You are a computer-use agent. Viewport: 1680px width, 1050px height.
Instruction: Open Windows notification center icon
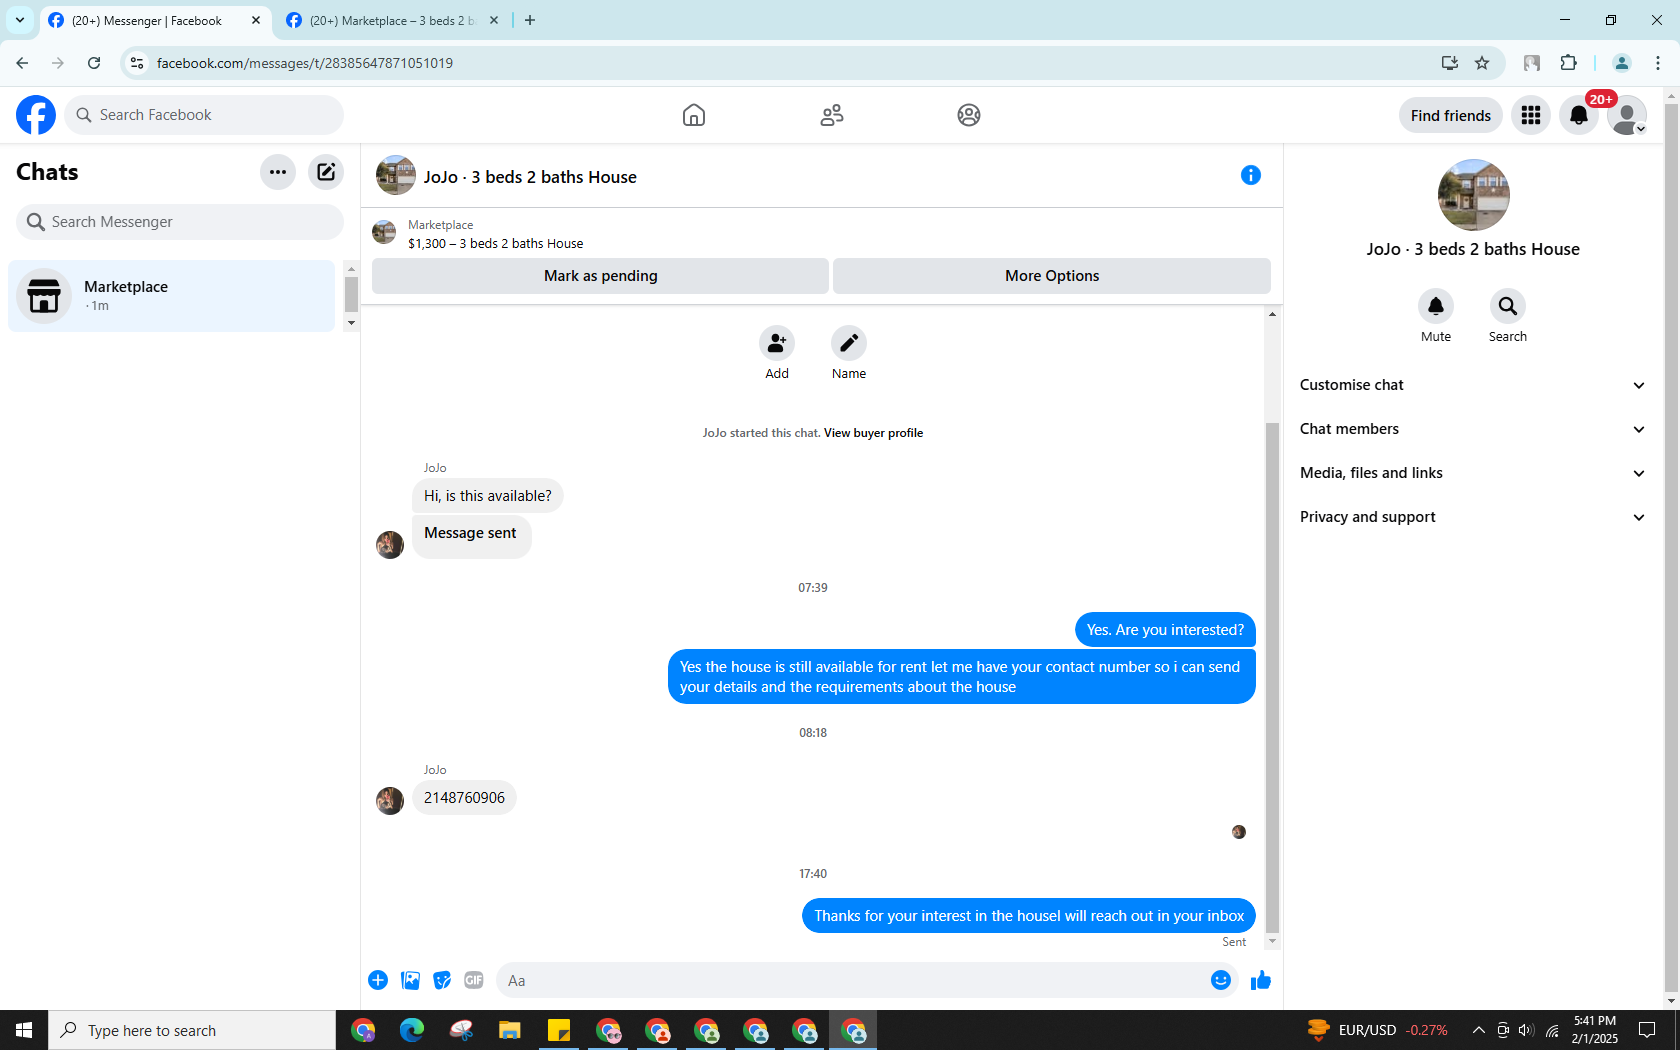tap(1647, 1030)
